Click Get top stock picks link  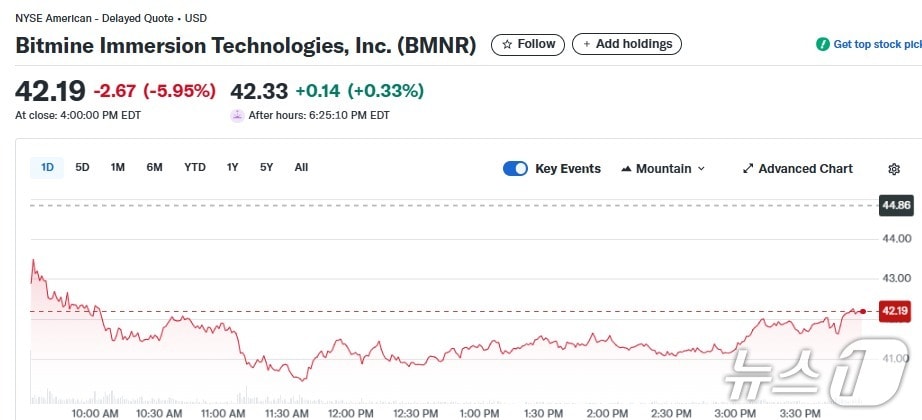pos(877,45)
